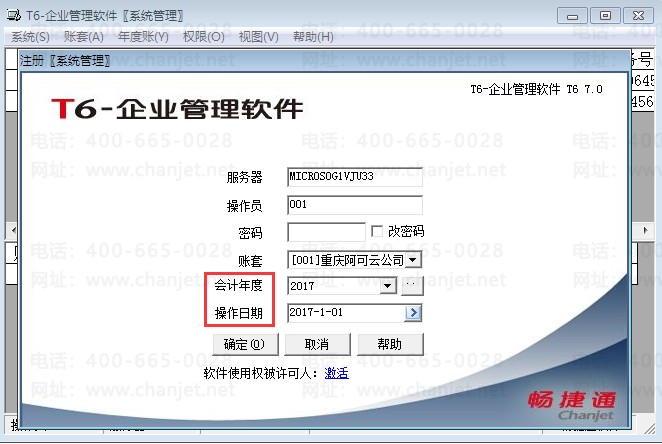Follow the 激活 activation link

336,373
